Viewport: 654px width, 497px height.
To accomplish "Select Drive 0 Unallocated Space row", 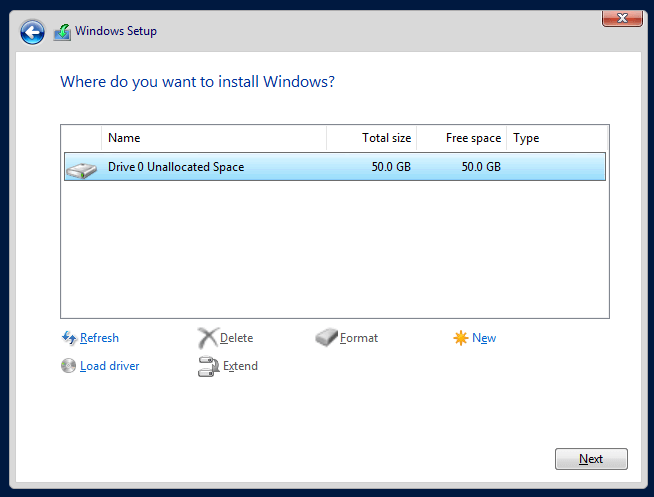I will (x=335, y=167).
